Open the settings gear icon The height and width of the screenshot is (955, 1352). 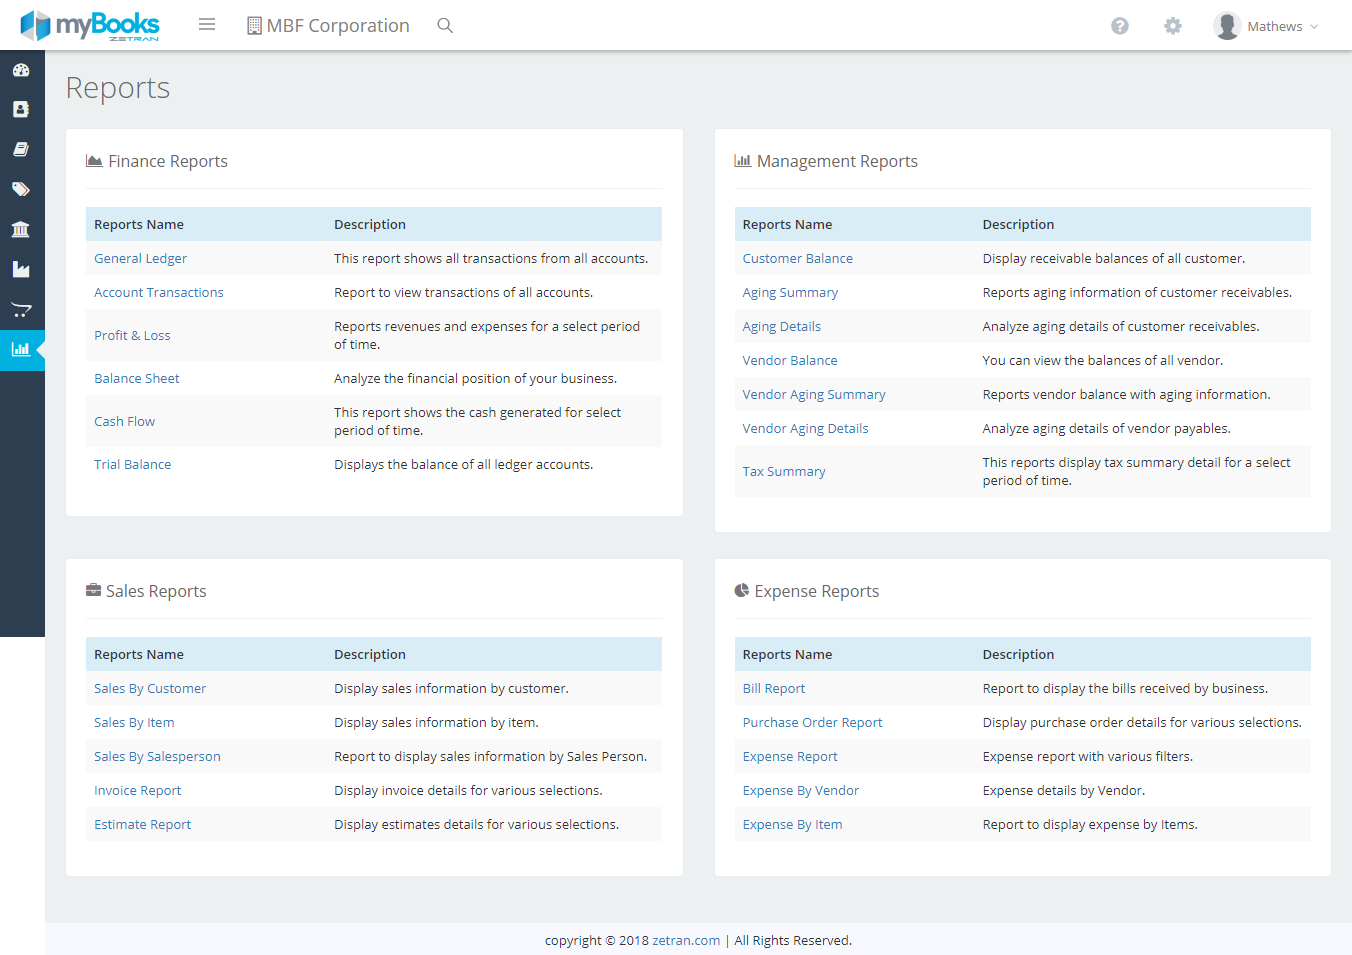1173,26
